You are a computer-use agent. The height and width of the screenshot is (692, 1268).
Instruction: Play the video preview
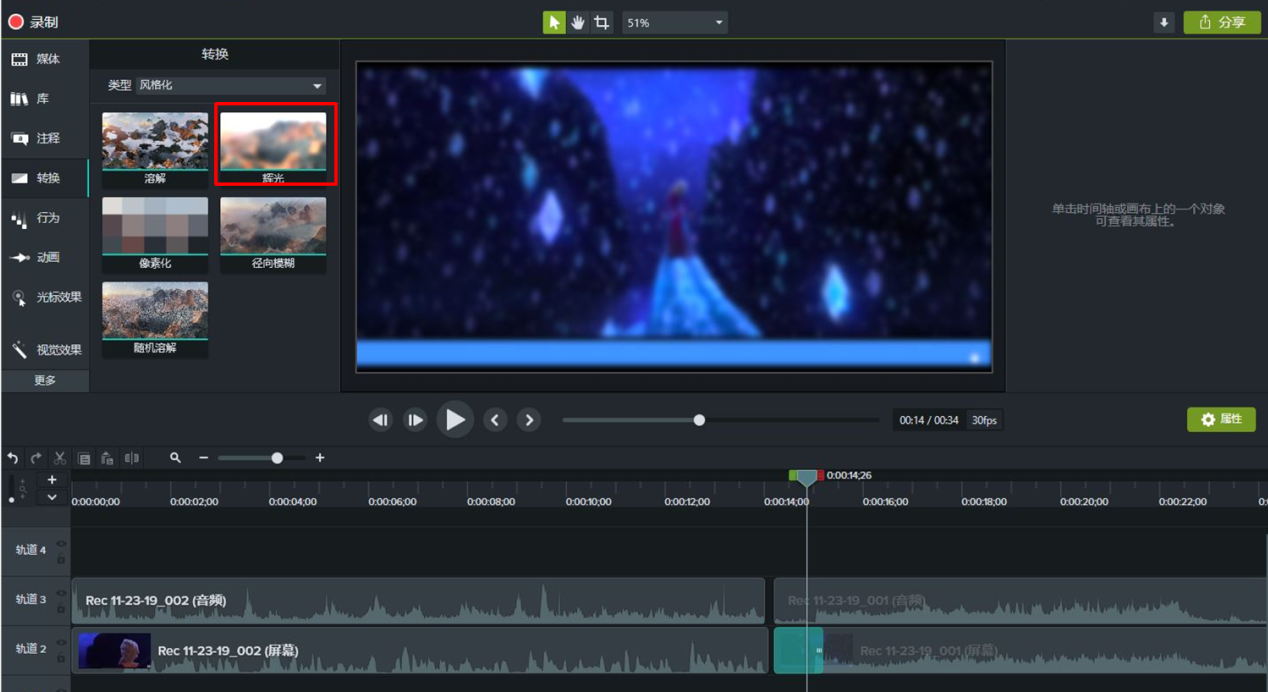tap(455, 420)
